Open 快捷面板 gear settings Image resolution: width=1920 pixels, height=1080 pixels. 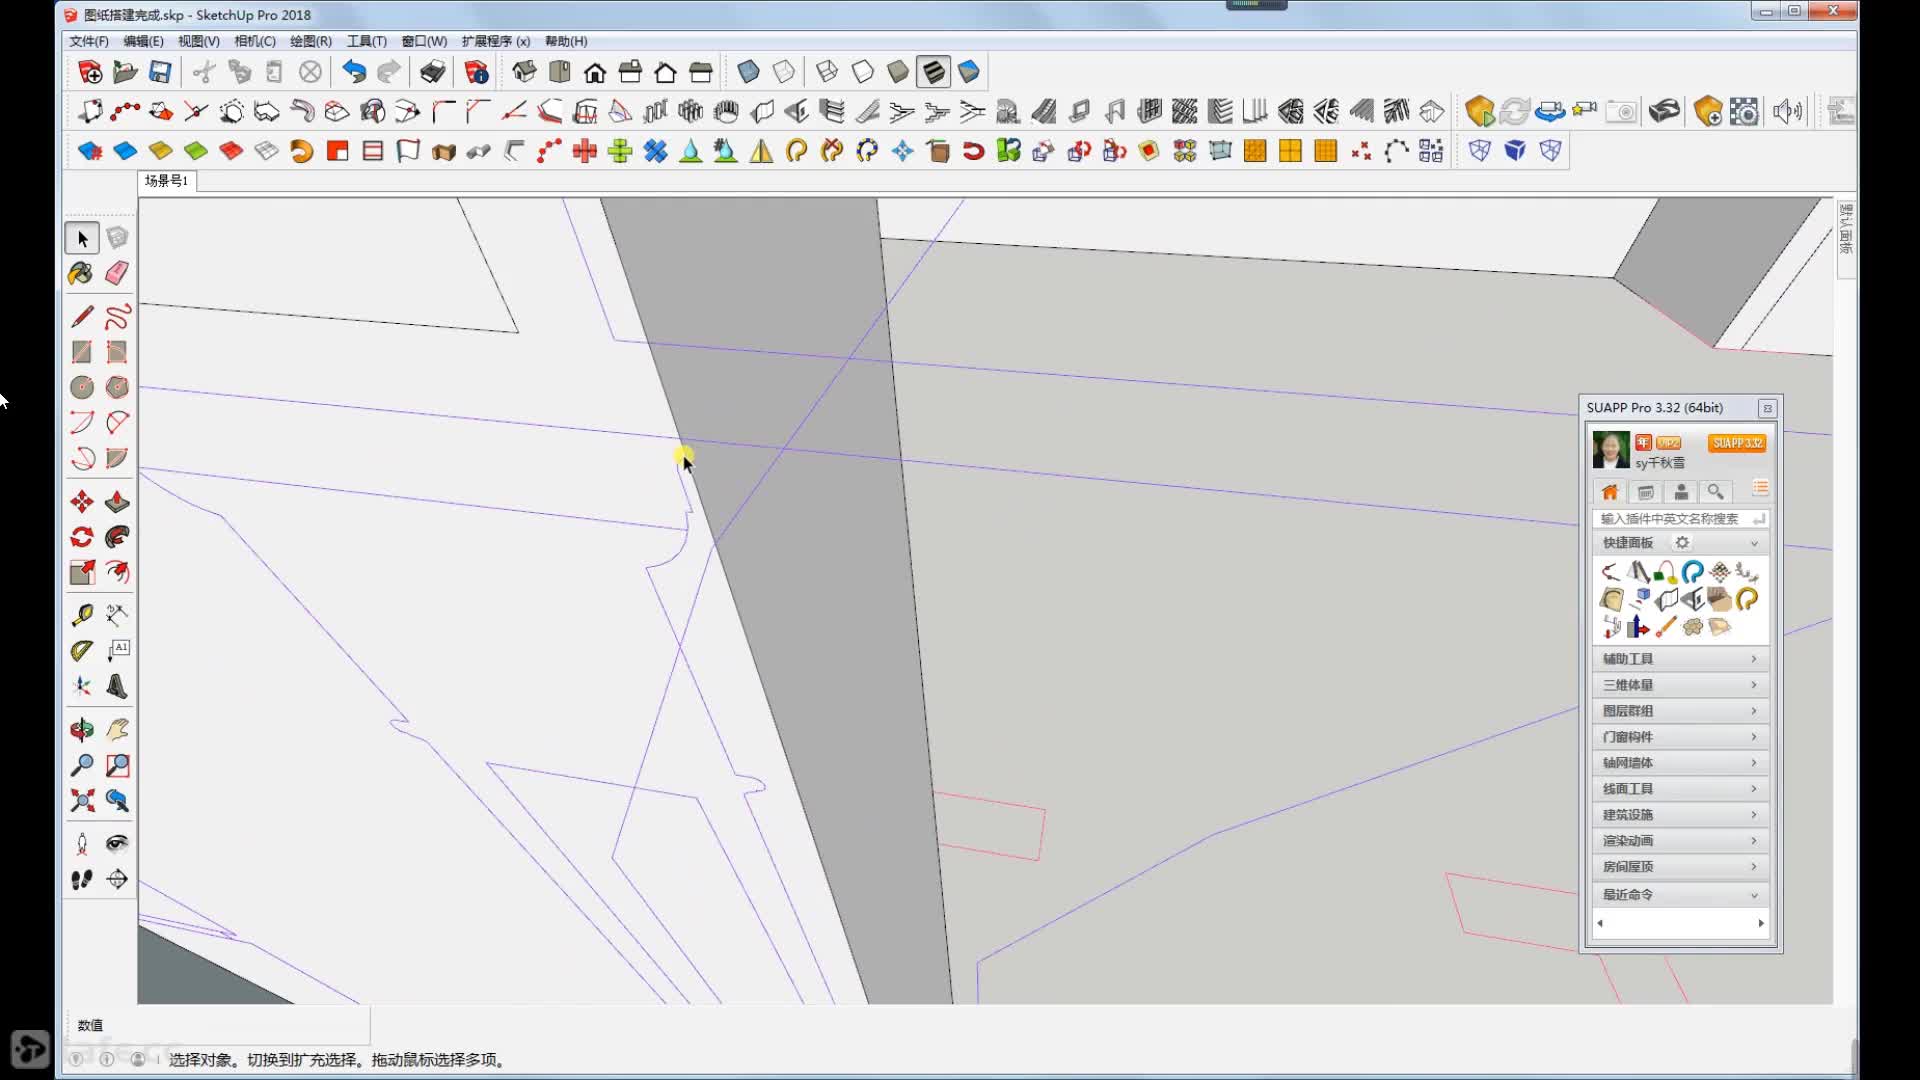pos(1682,543)
